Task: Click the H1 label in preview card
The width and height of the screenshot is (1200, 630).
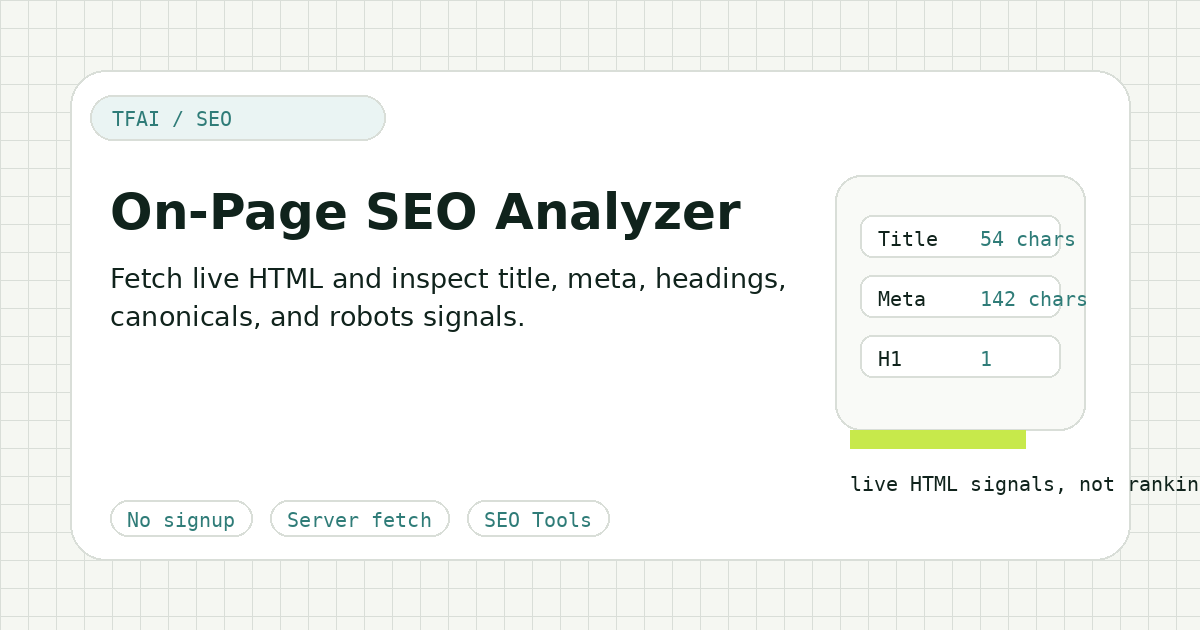Action: click(x=890, y=359)
